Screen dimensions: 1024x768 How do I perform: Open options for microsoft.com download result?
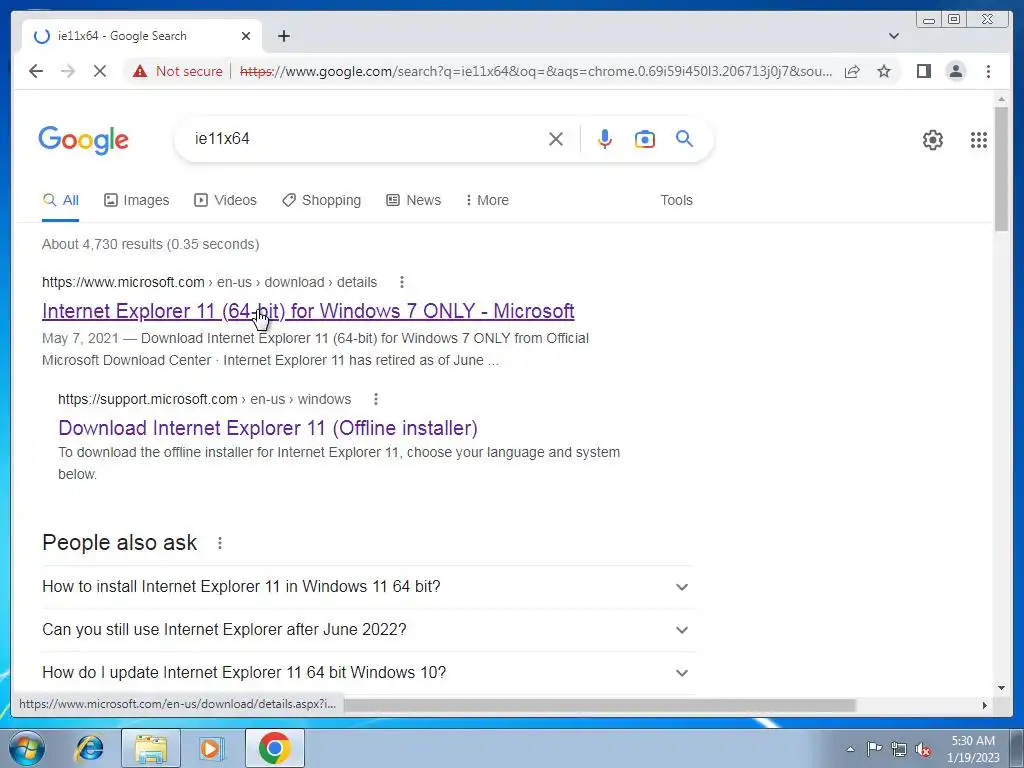pos(402,282)
